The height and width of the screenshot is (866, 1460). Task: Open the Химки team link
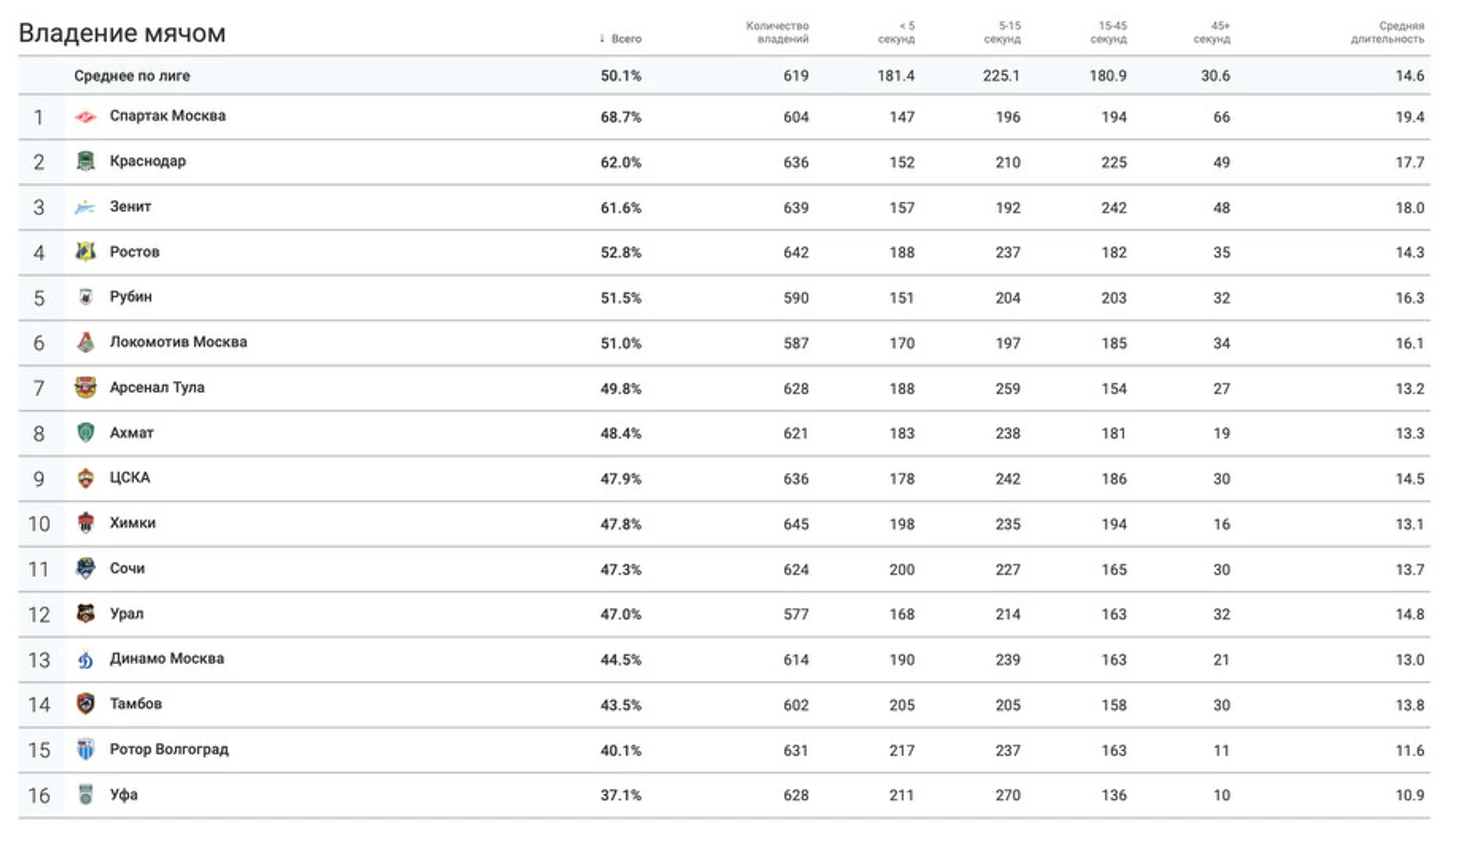(x=133, y=523)
